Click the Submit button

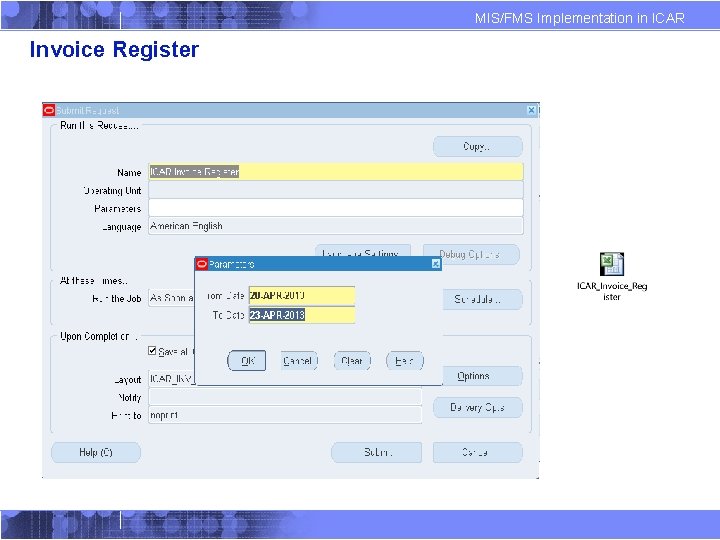377,452
